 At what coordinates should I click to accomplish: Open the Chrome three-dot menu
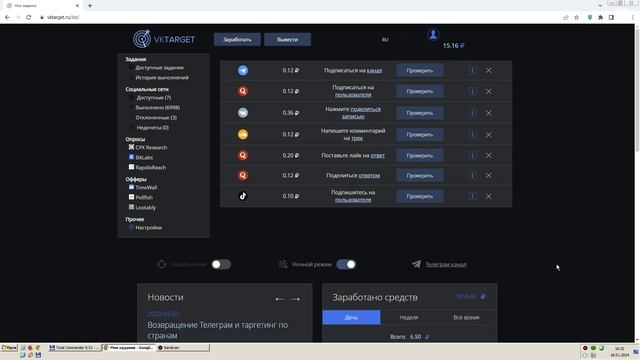(x=633, y=18)
